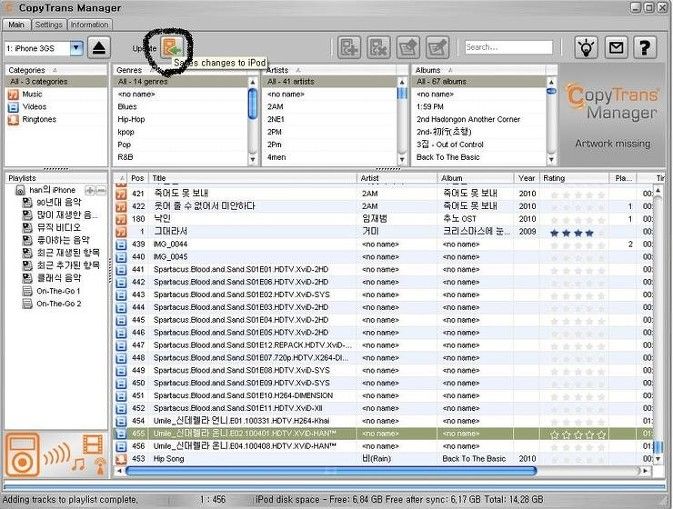Set the star rating on the highlighted row 455

578,435
